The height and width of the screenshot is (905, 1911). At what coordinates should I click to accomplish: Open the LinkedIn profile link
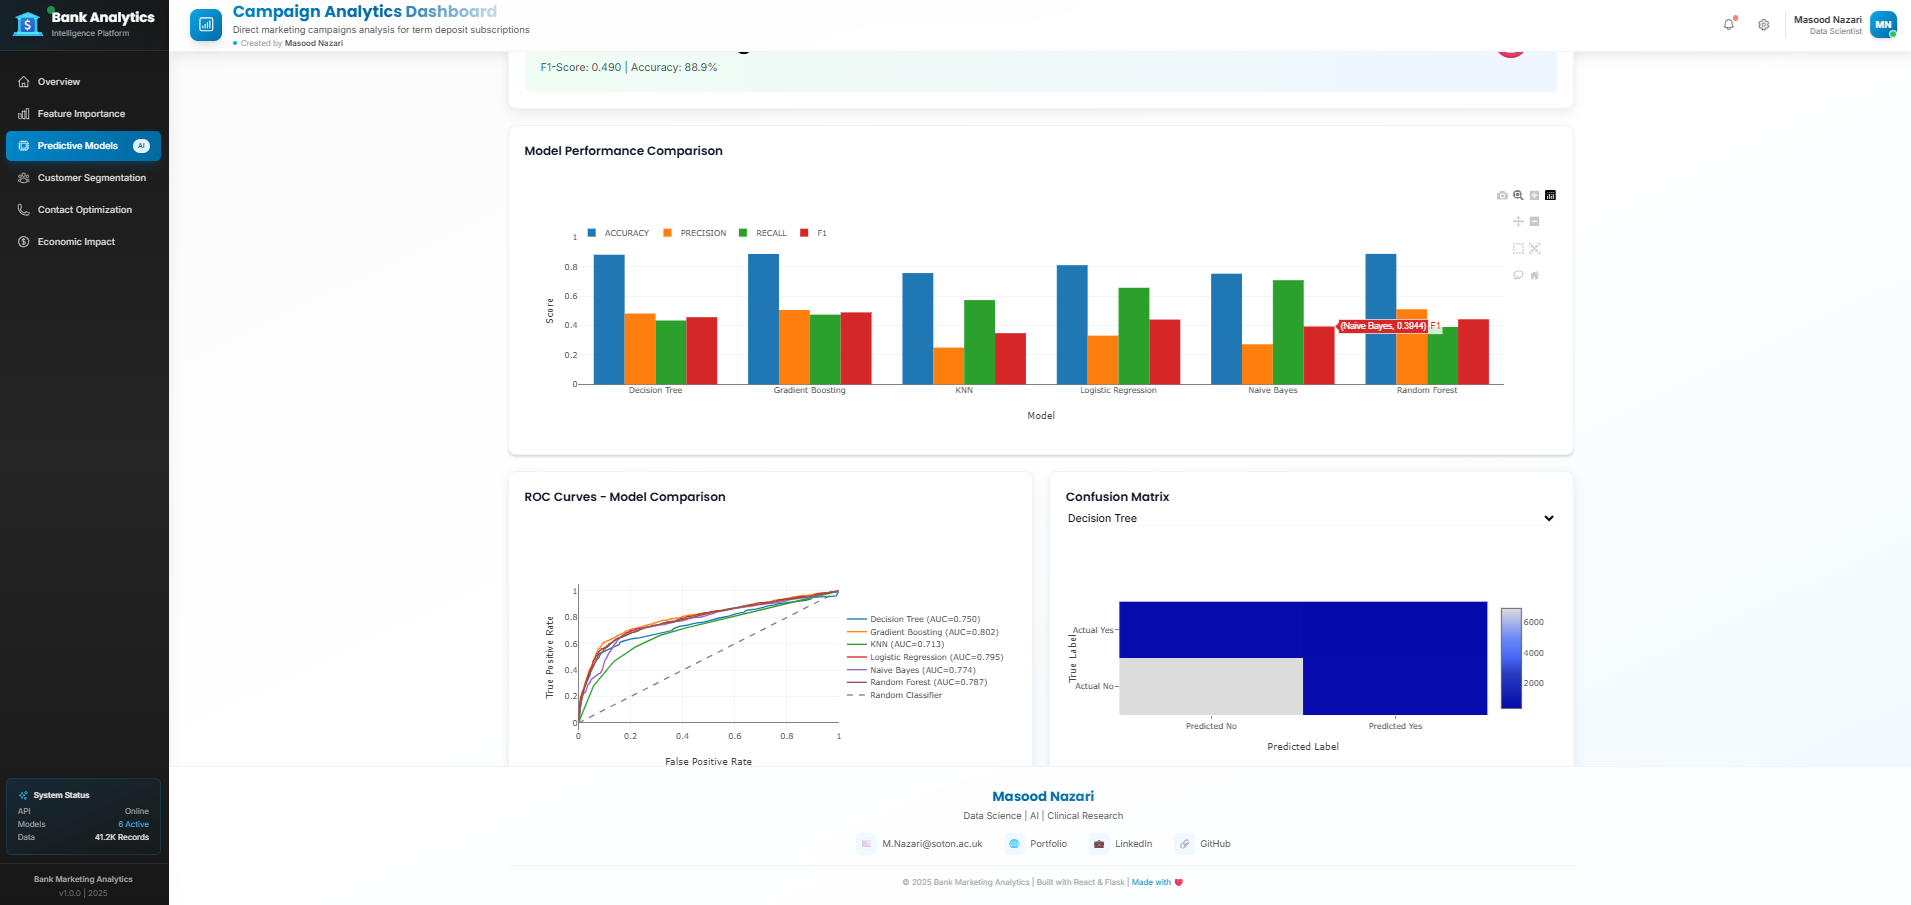1122,844
